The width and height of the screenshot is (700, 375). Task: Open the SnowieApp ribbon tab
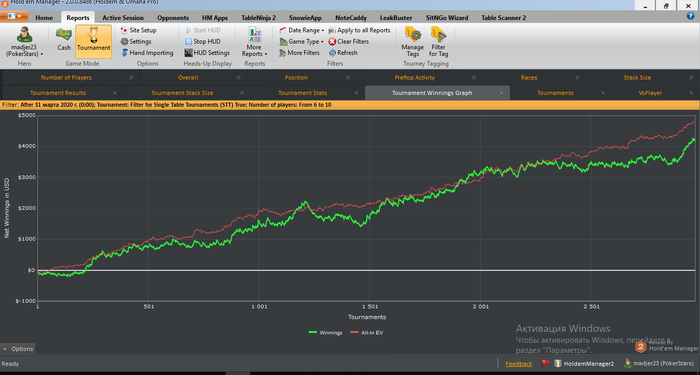tap(305, 18)
